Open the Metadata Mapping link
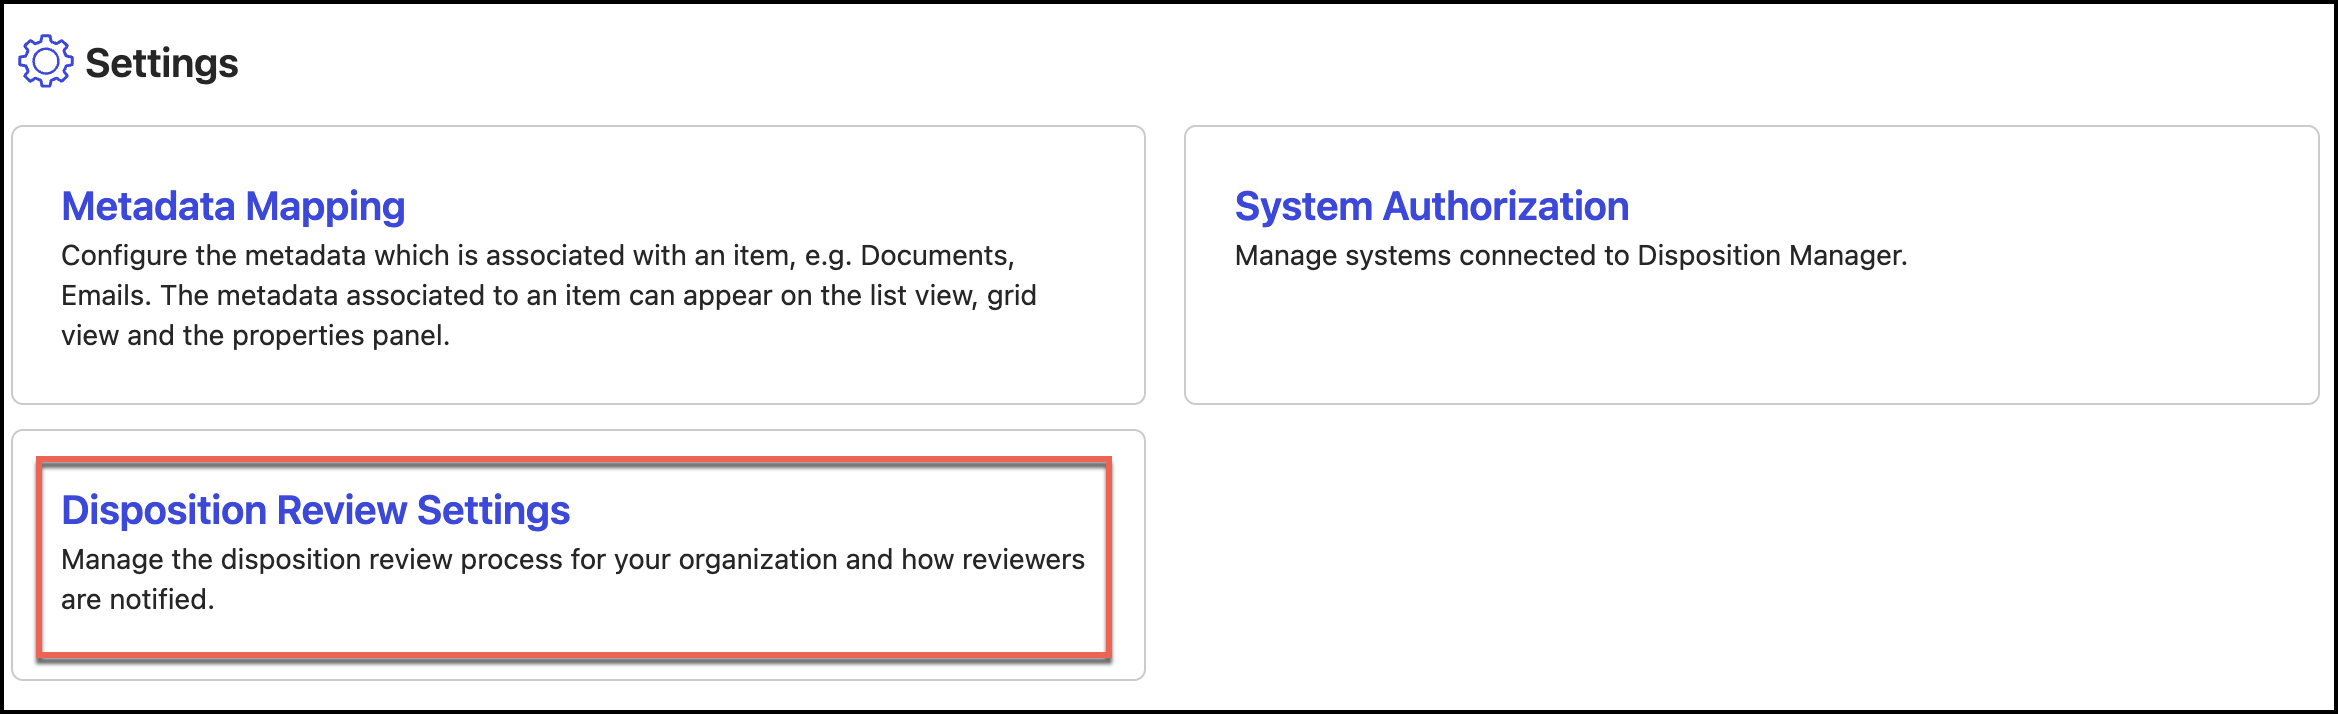The height and width of the screenshot is (714, 2338). pyautogui.click(x=233, y=206)
